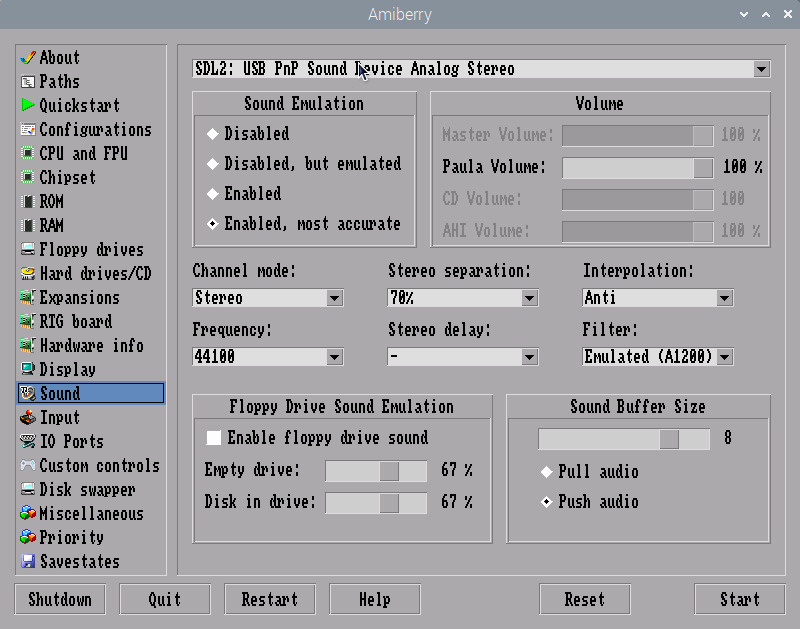The width and height of the screenshot is (800, 629).
Task: Click the RTG board icon
Action: 28,321
